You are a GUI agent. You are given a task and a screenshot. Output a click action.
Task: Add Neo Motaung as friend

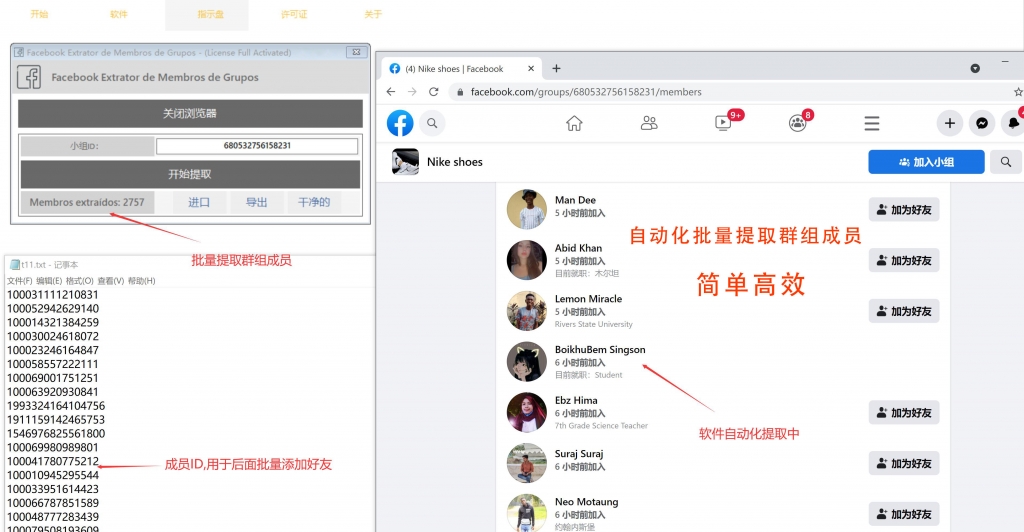click(x=904, y=514)
